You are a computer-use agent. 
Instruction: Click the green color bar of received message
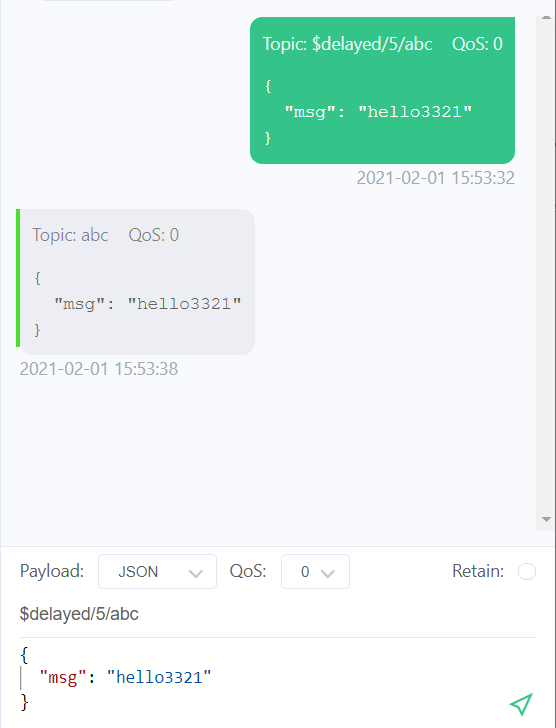pyautogui.click(x=18, y=278)
